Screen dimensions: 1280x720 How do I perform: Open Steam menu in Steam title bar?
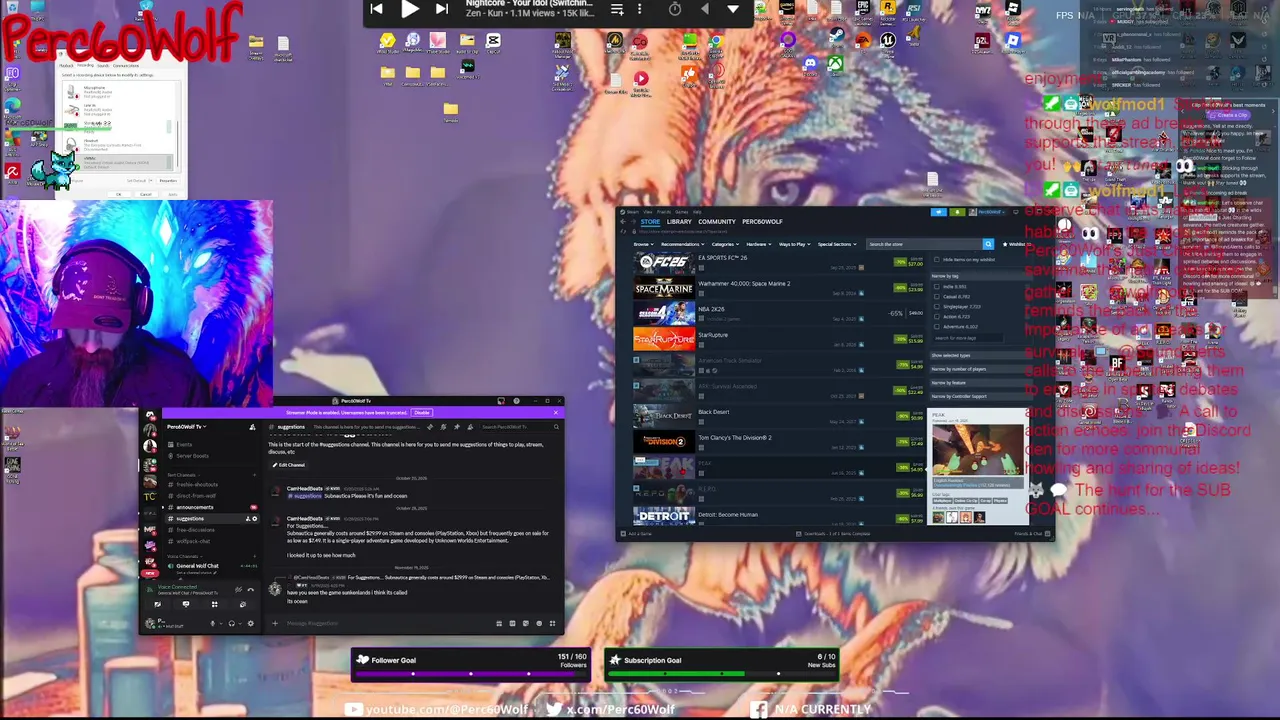(x=632, y=212)
